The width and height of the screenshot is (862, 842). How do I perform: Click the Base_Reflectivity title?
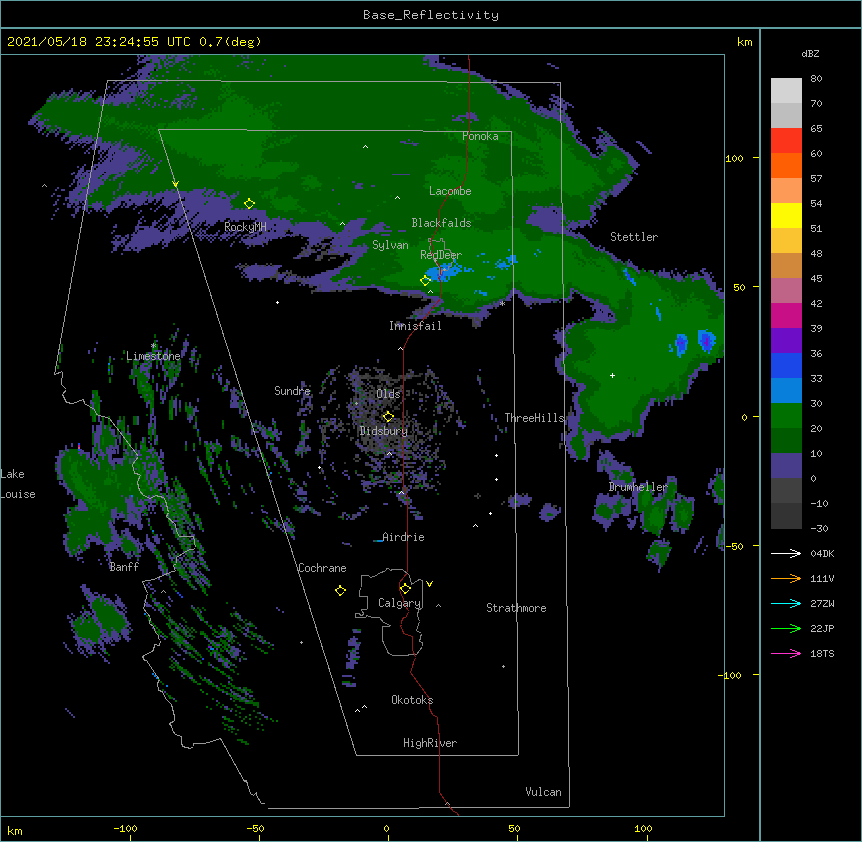(x=431, y=15)
